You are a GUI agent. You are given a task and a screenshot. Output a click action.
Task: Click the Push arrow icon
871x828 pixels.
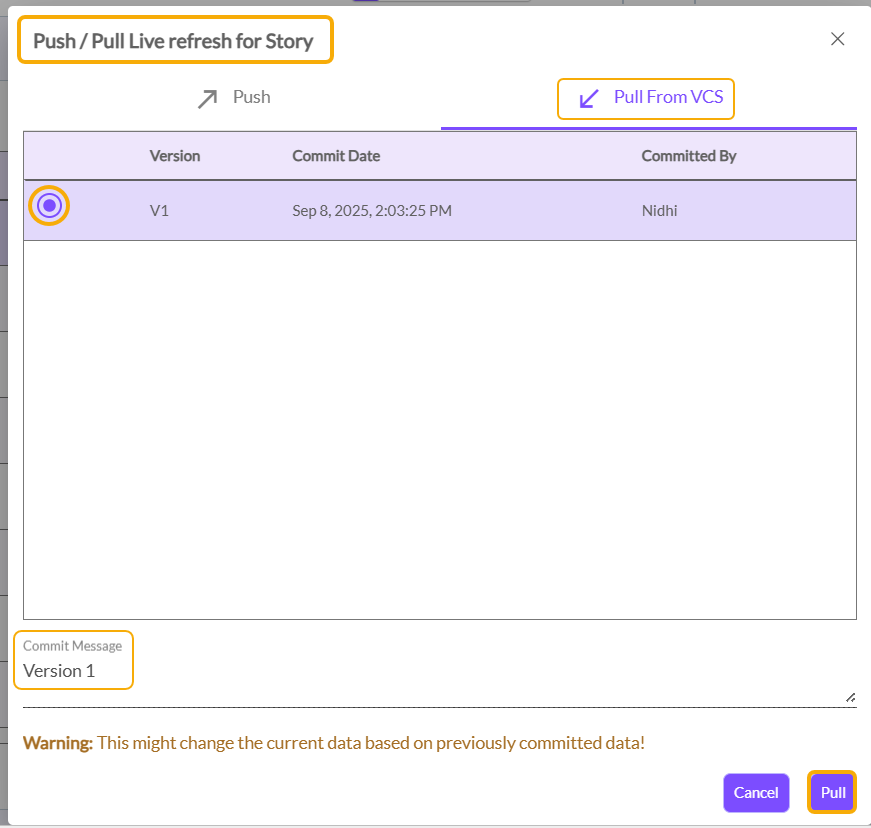click(207, 98)
